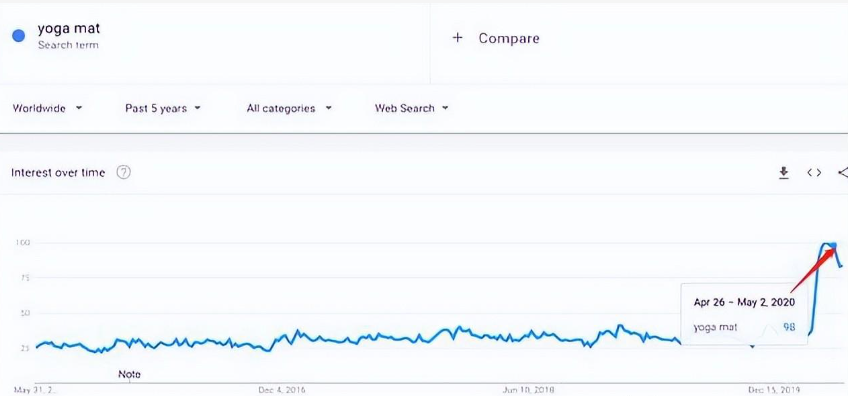Viewport: 848px width, 396px height.
Task: Select the highlighted peak data point at 98
Action: tap(833, 246)
